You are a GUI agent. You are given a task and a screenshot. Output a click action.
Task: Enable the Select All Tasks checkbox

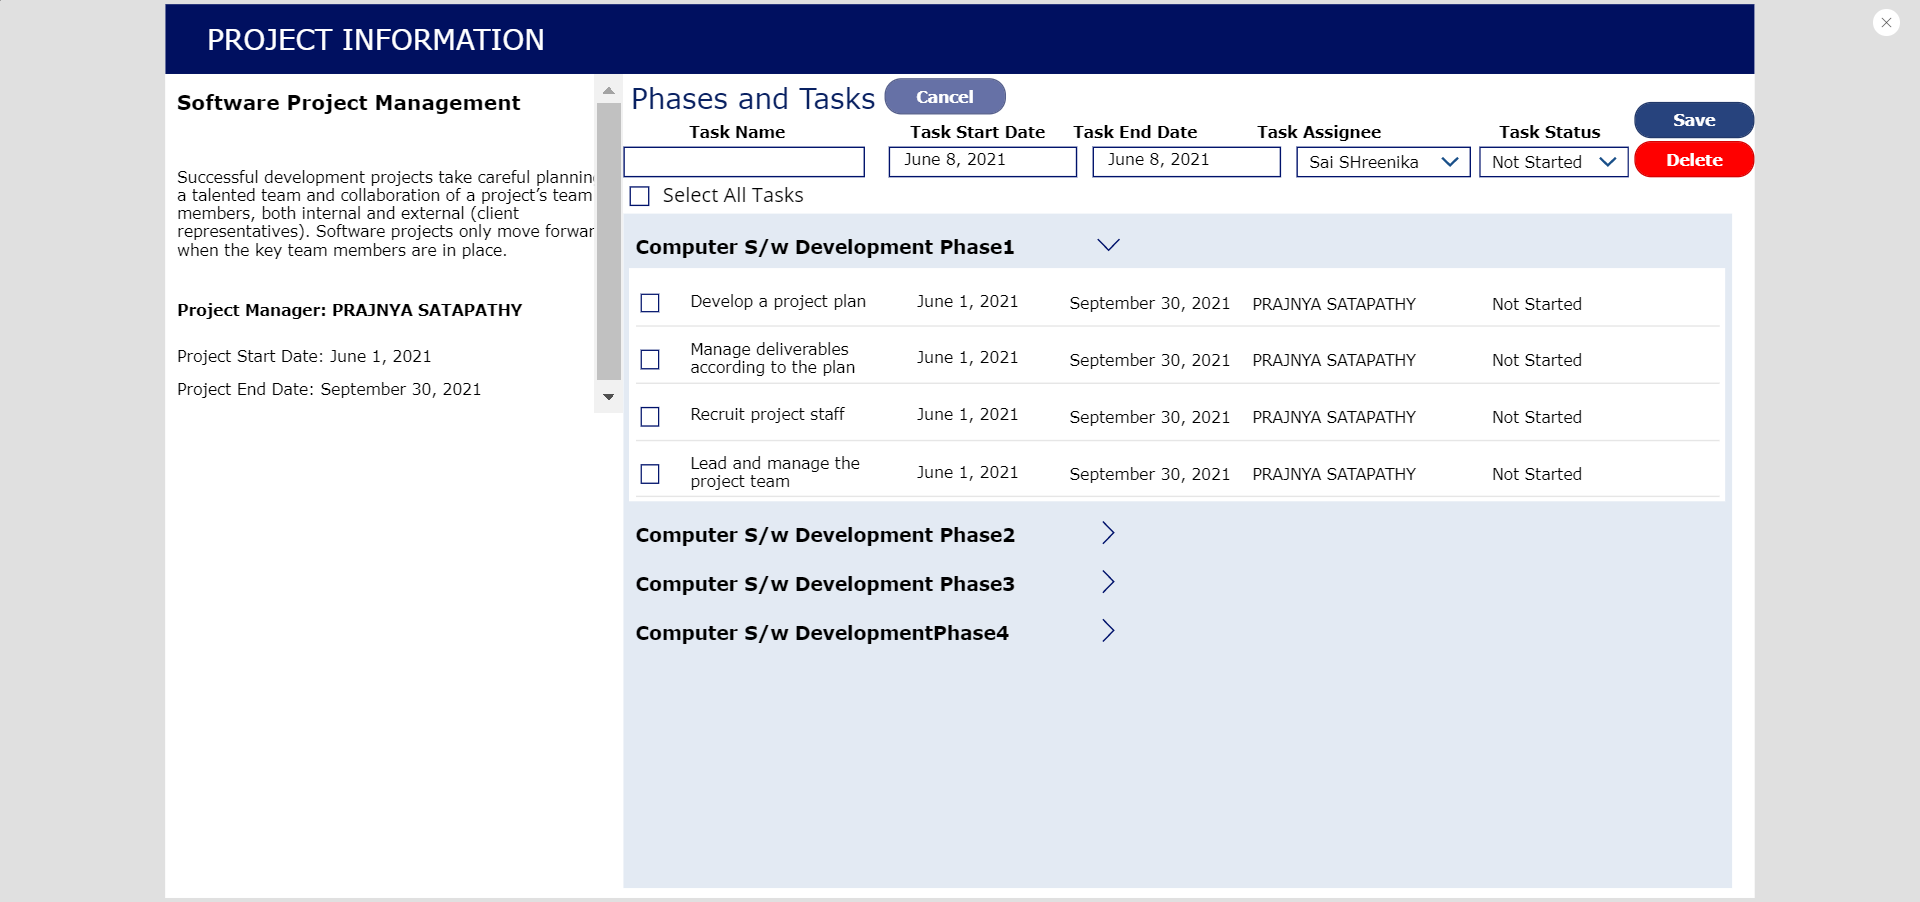point(640,196)
